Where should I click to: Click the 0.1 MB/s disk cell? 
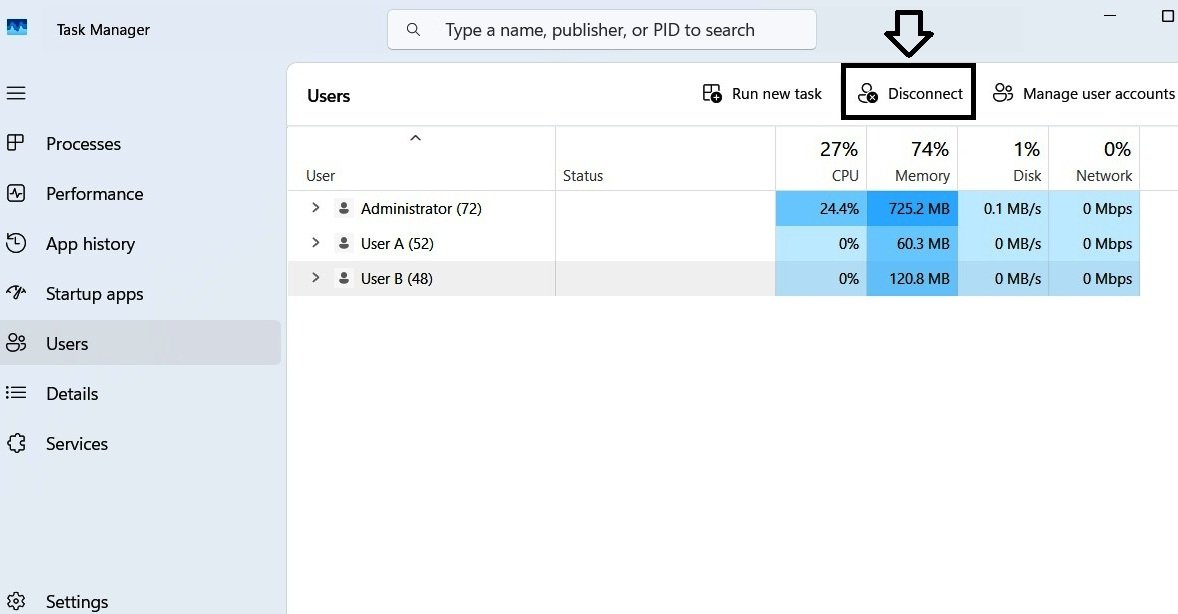(x=1004, y=208)
